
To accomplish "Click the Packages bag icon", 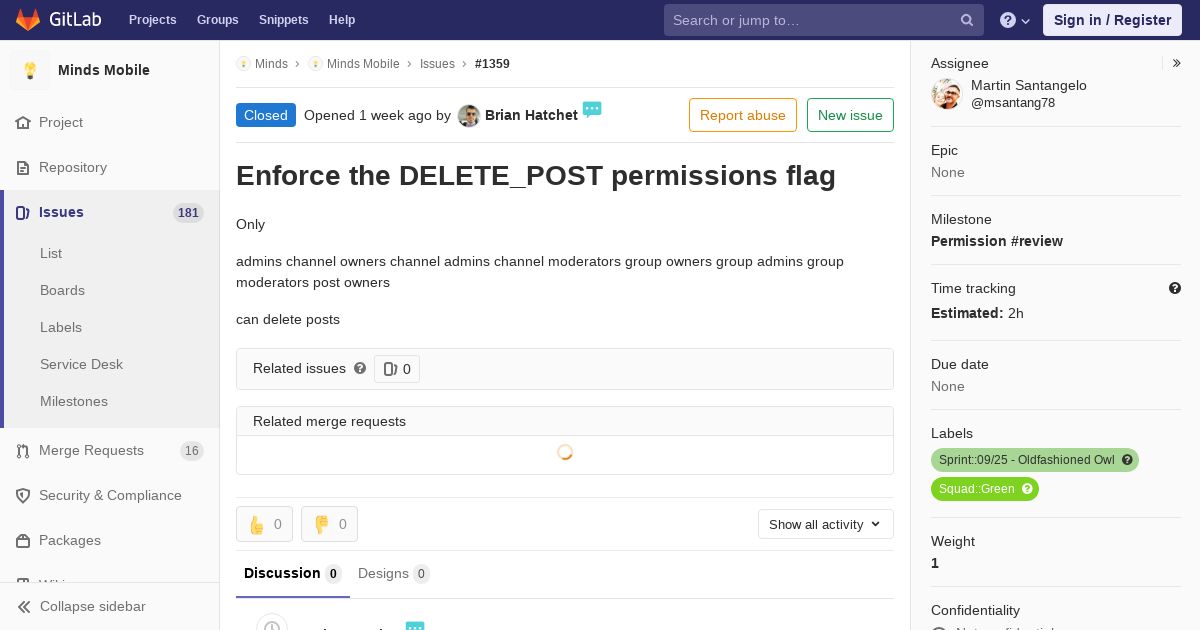I will coord(23,541).
